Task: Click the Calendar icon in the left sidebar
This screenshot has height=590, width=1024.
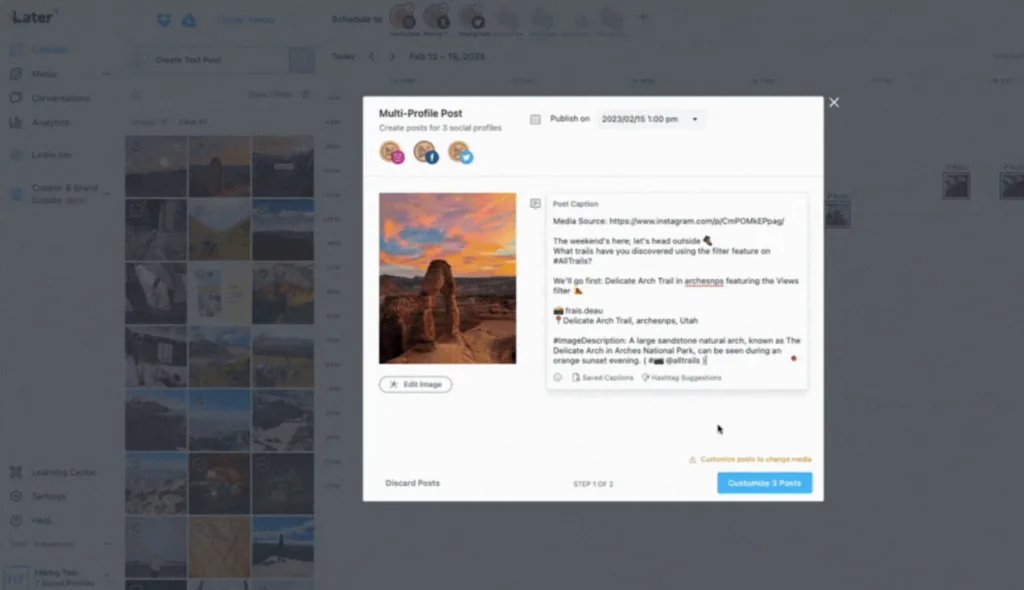Action: point(16,50)
